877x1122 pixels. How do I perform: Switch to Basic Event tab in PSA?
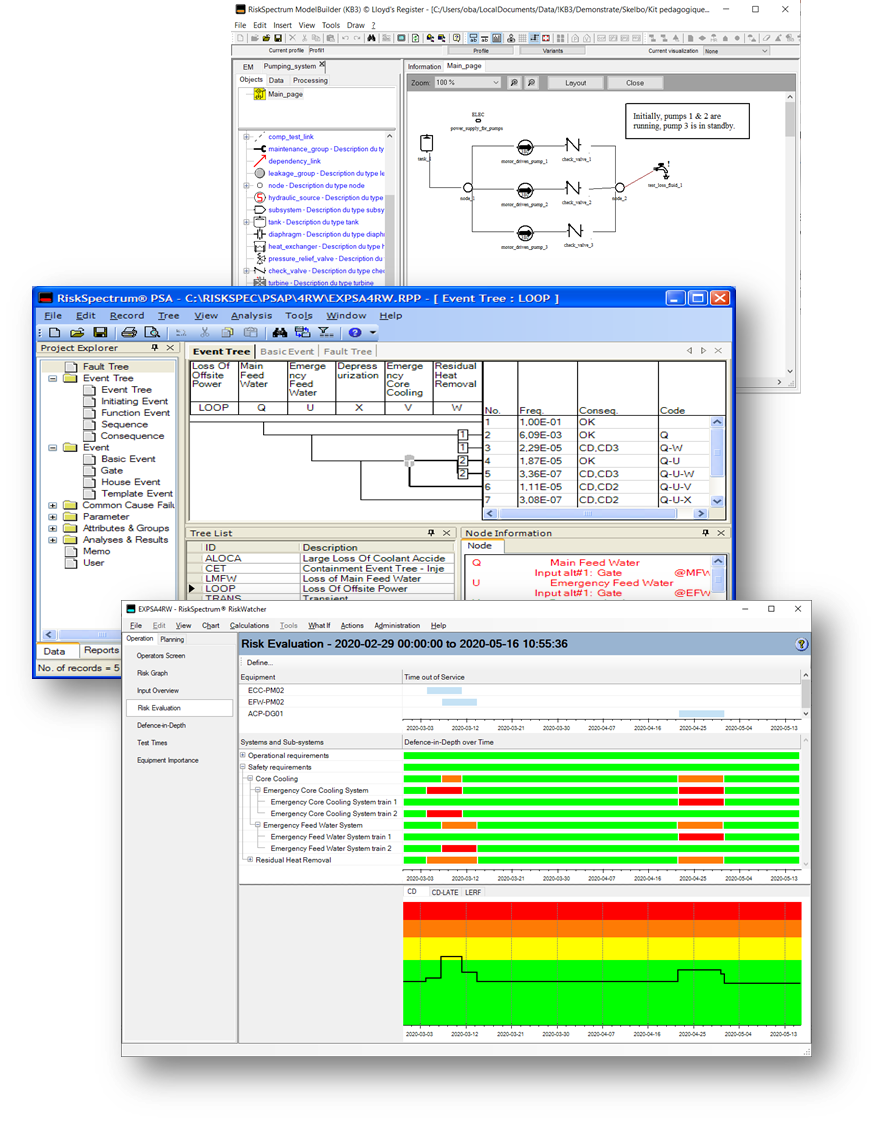[x=287, y=351]
